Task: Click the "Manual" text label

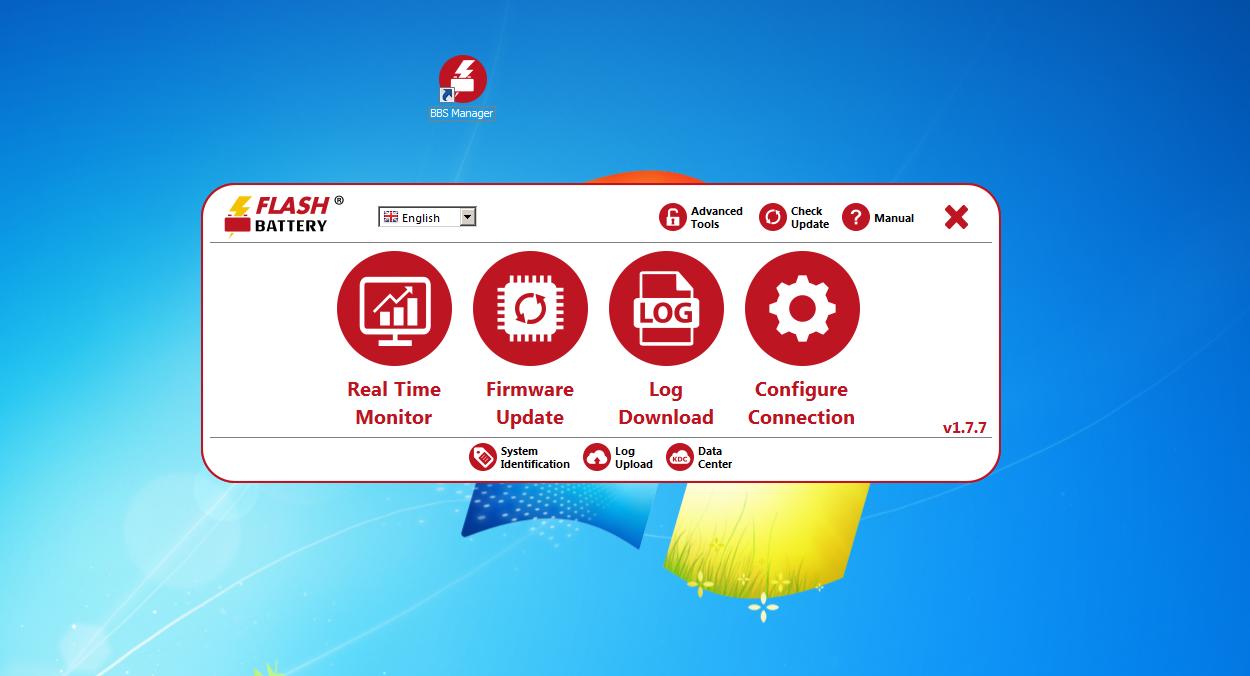Action: [894, 218]
